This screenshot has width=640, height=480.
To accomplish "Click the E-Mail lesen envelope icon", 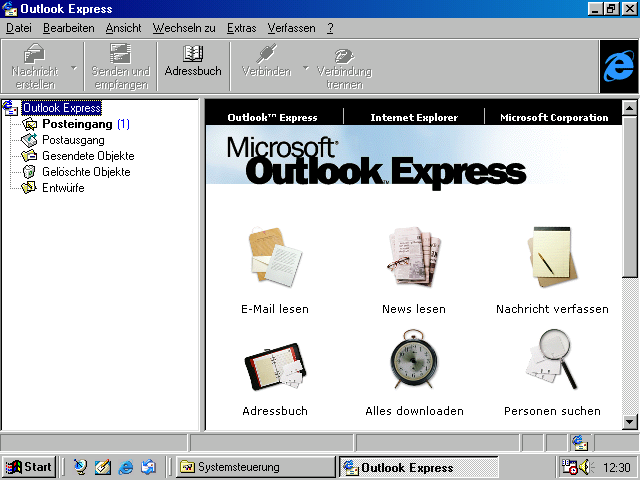I will [x=275, y=257].
